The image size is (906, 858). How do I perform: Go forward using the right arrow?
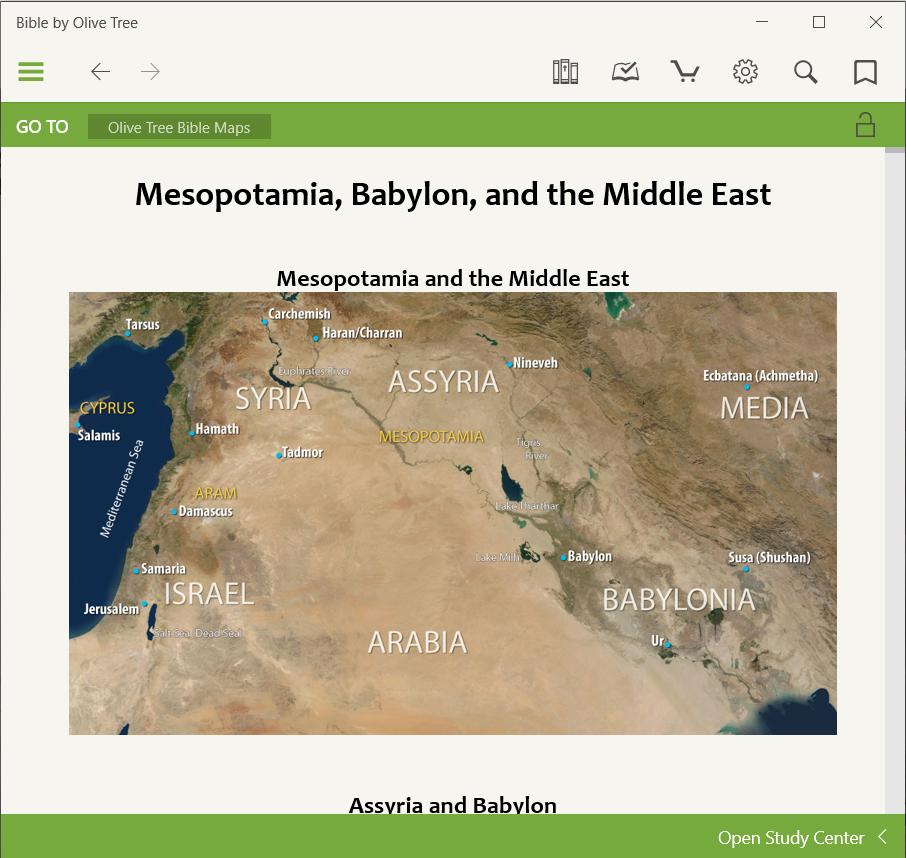click(151, 72)
